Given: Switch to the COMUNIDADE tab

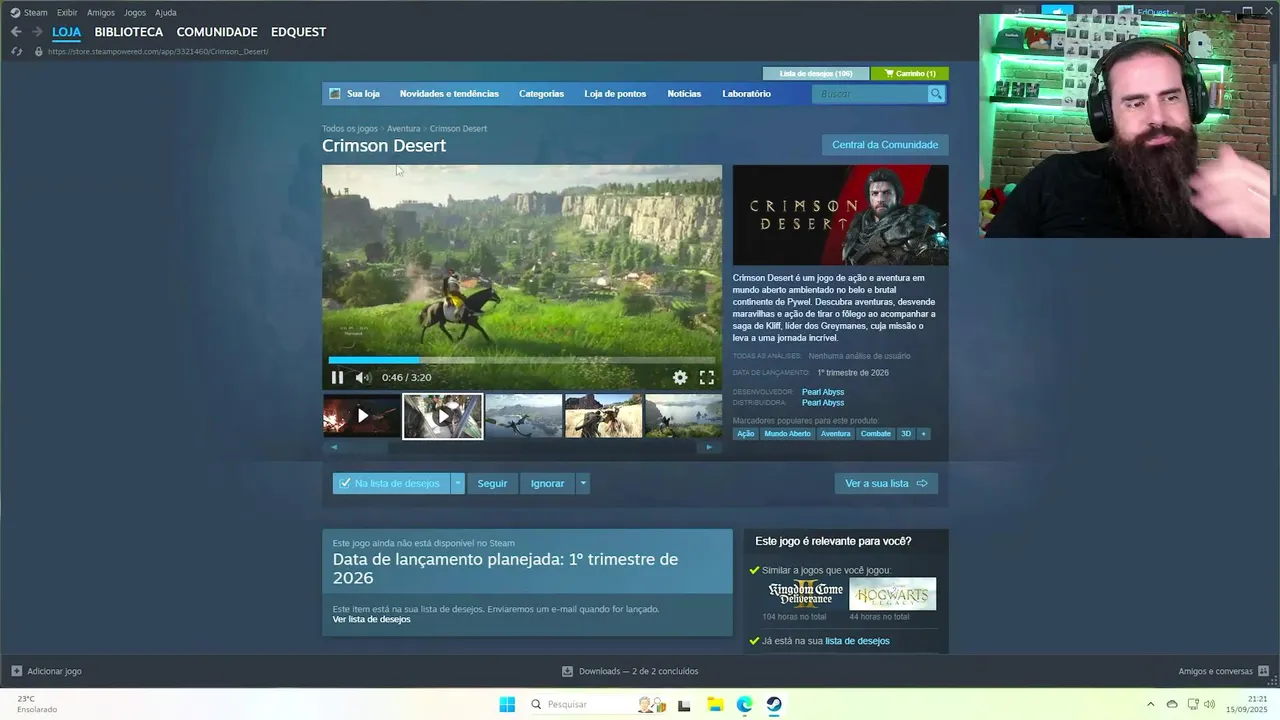Looking at the screenshot, I should click(x=217, y=32).
